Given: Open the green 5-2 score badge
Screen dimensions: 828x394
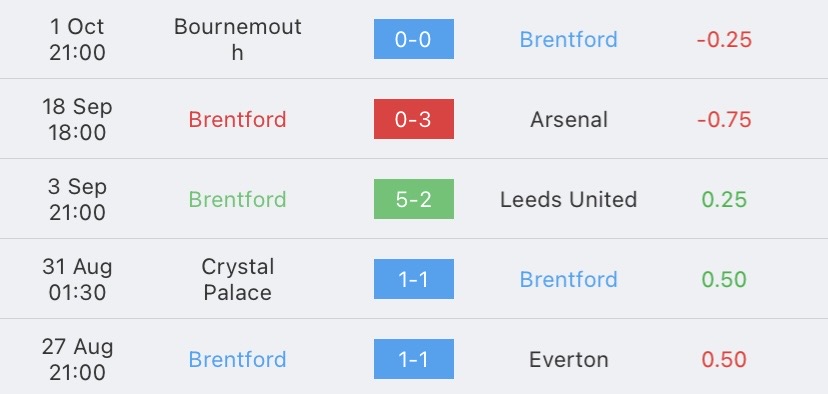Looking at the screenshot, I should (x=413, y=199).
